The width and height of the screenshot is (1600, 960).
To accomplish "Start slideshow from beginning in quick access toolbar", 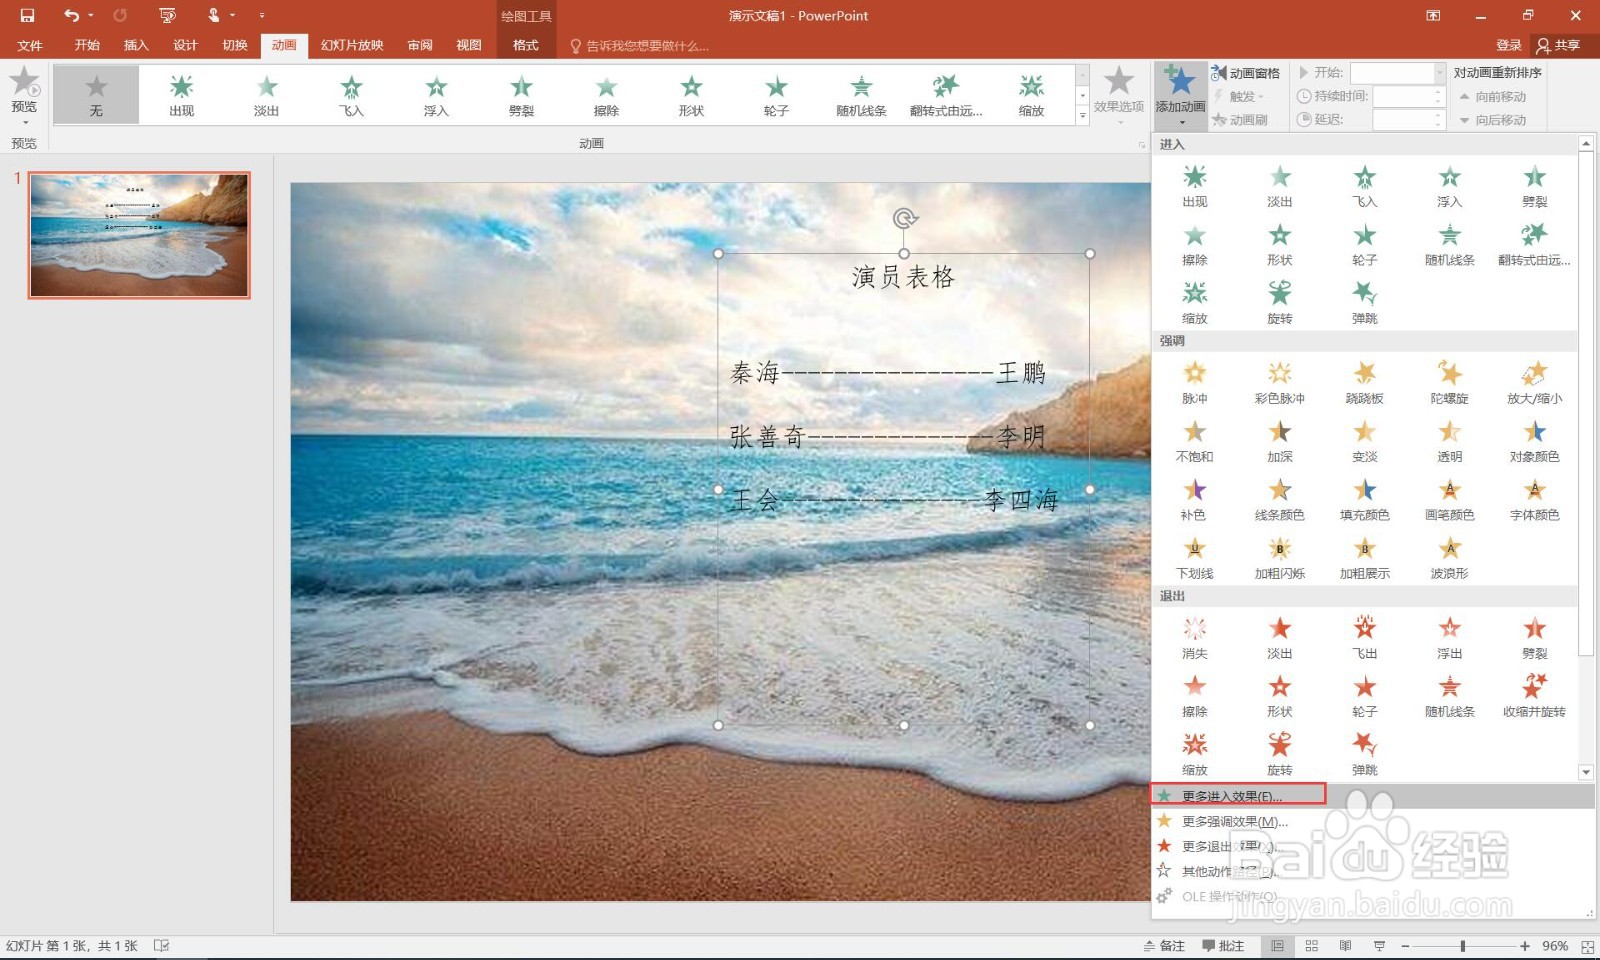I will pyautogui.click(x=167, y=15).
